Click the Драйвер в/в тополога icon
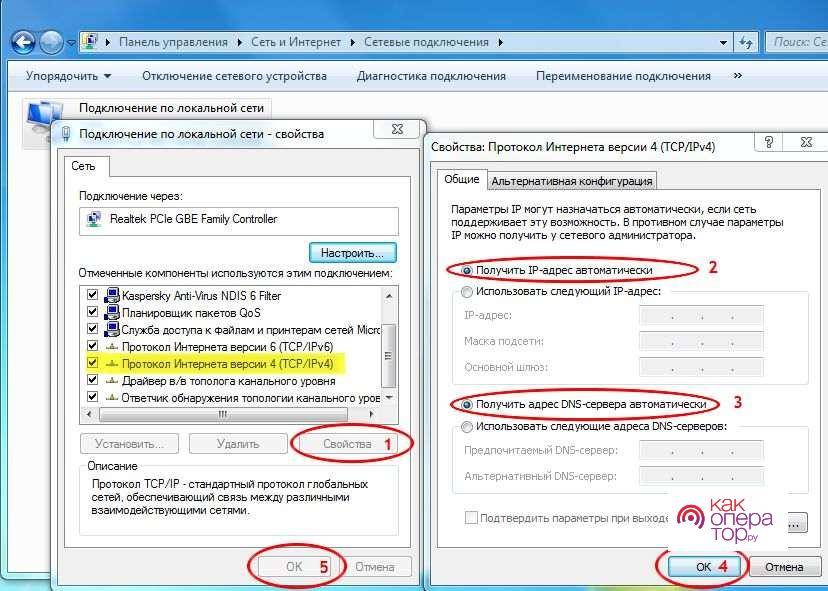Screen dimensions: 828x591 coord(111,381)
